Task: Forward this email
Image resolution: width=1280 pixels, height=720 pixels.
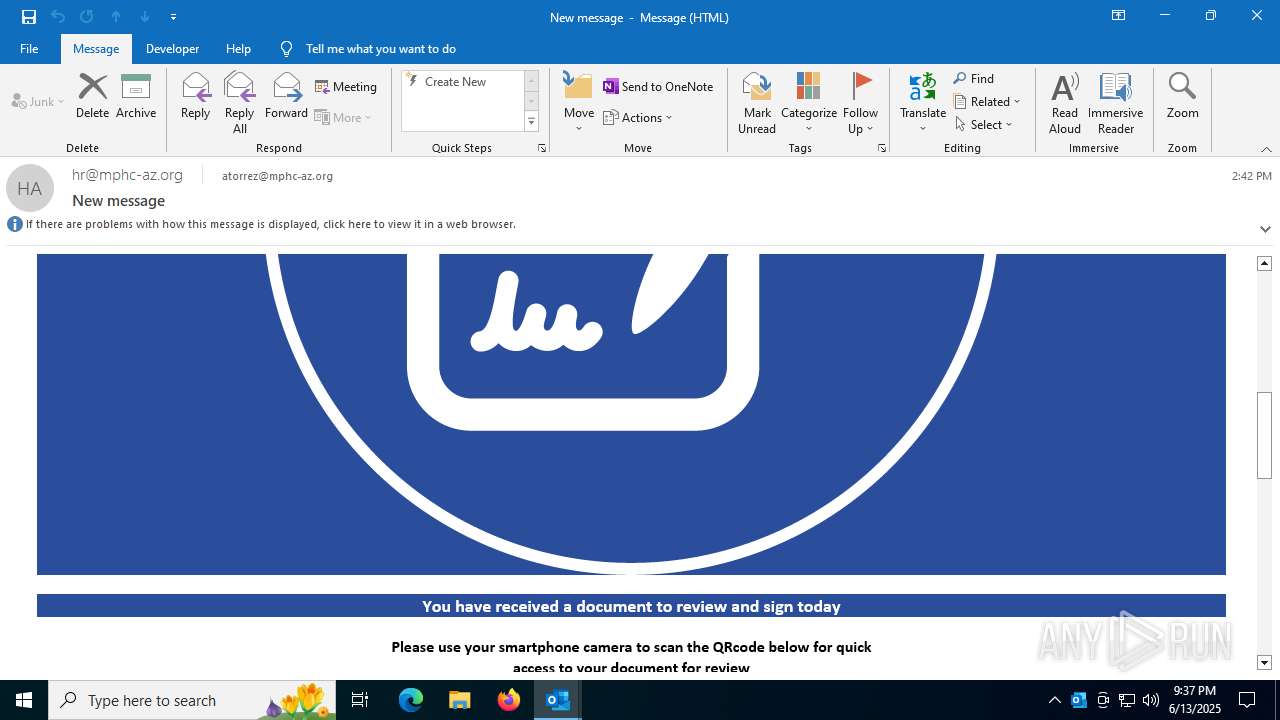Action: [286, 96]
